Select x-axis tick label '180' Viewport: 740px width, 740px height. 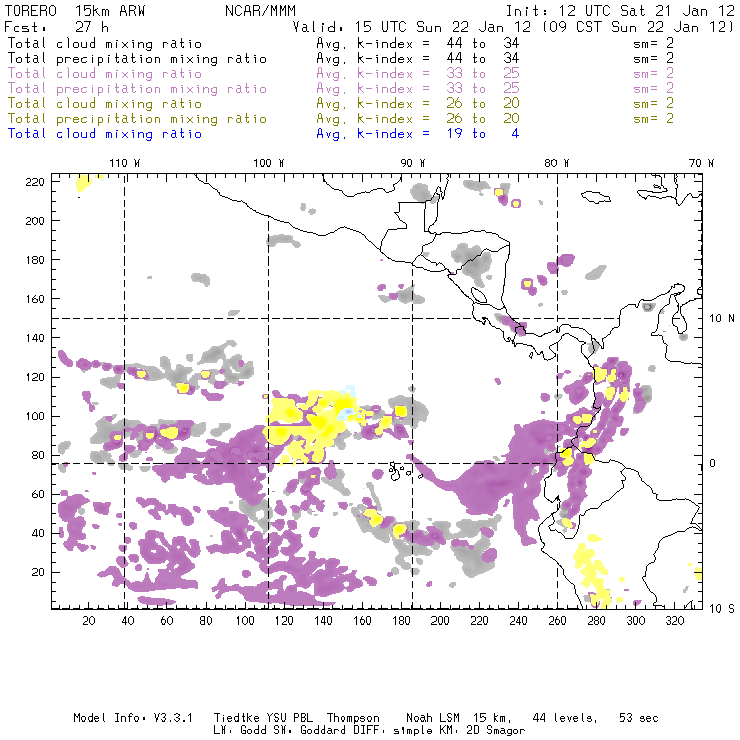(x=401, y=621)
